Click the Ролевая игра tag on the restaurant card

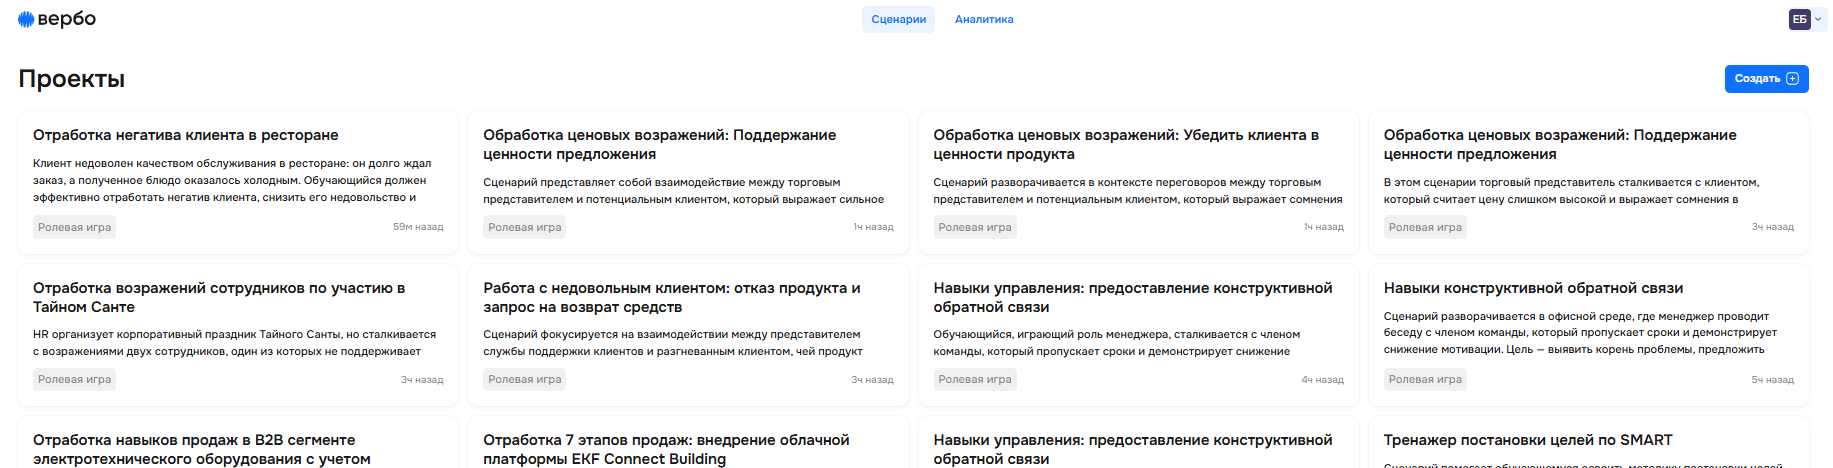(x=75, y=228)
